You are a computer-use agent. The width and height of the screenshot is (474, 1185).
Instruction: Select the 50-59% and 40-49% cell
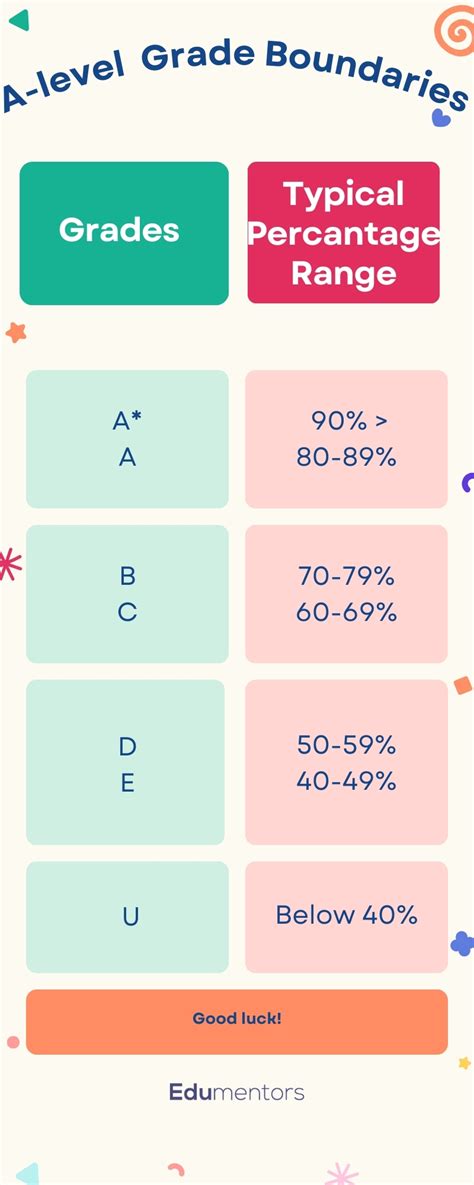(346, 762)
